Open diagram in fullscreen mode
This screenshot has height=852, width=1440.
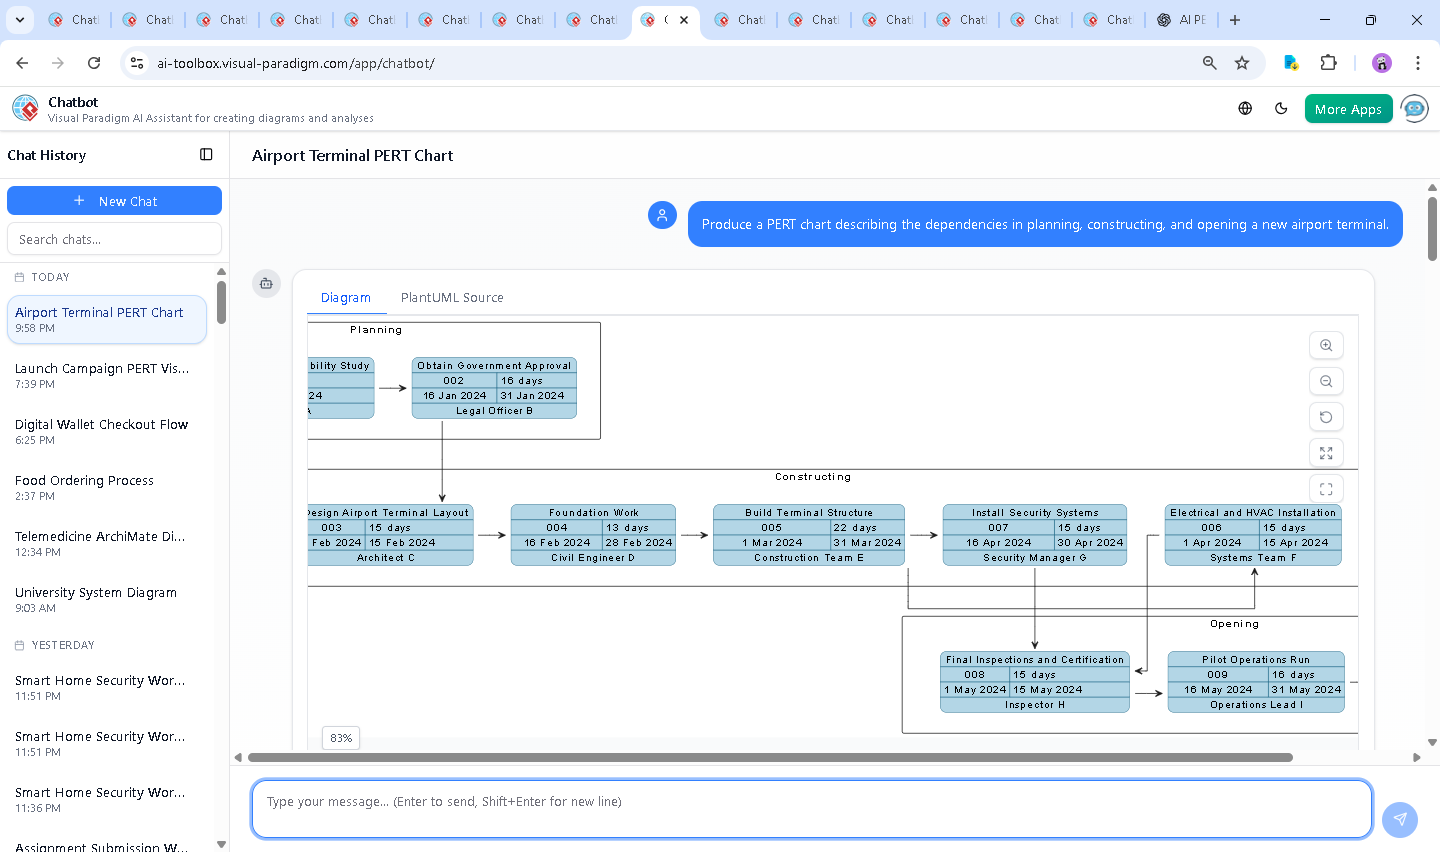click(x=1326, y=489)
